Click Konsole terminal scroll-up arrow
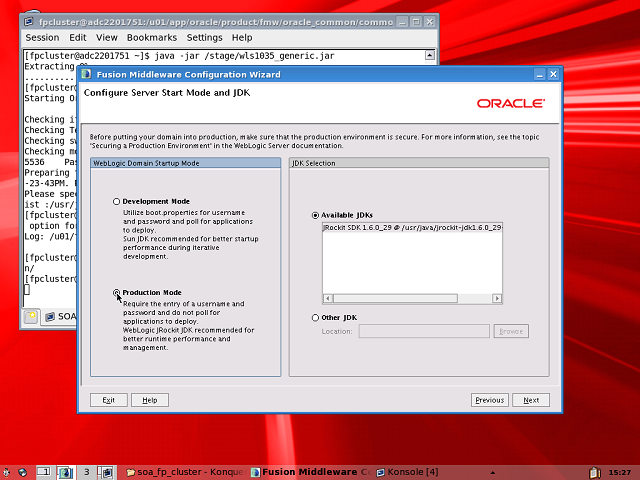Viewport: 640px width, 480px height. tap(430, 55)
